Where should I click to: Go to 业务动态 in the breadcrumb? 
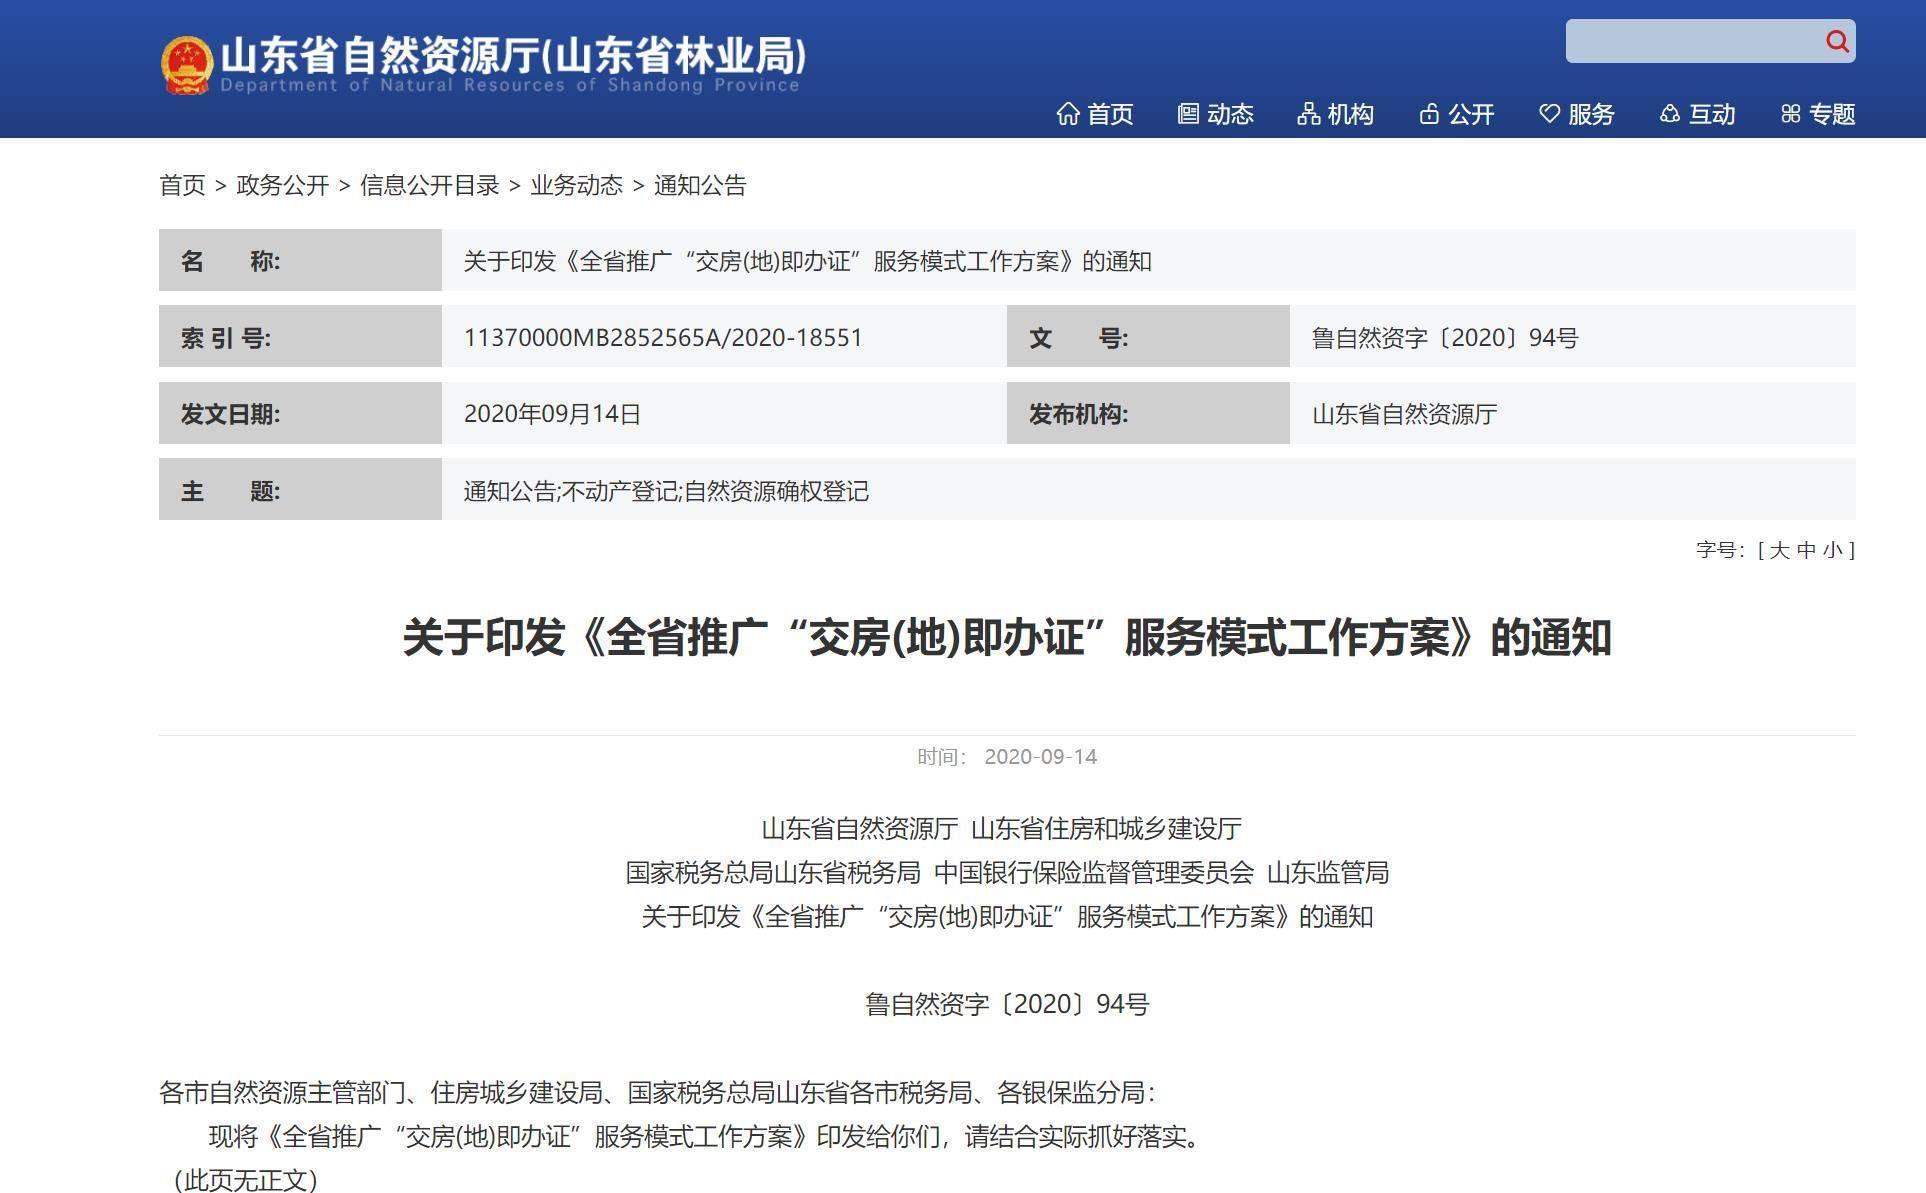click(576, 185)
